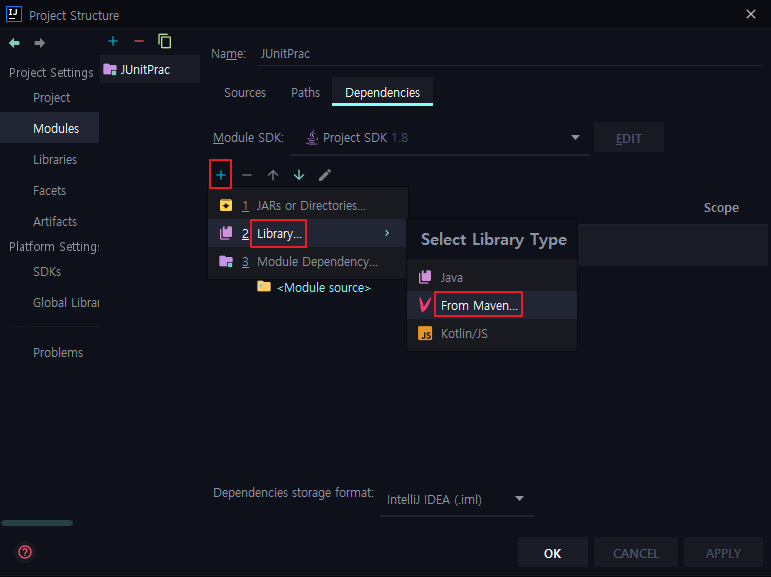Click the edit dependency pencil icon

pos(325,175)
